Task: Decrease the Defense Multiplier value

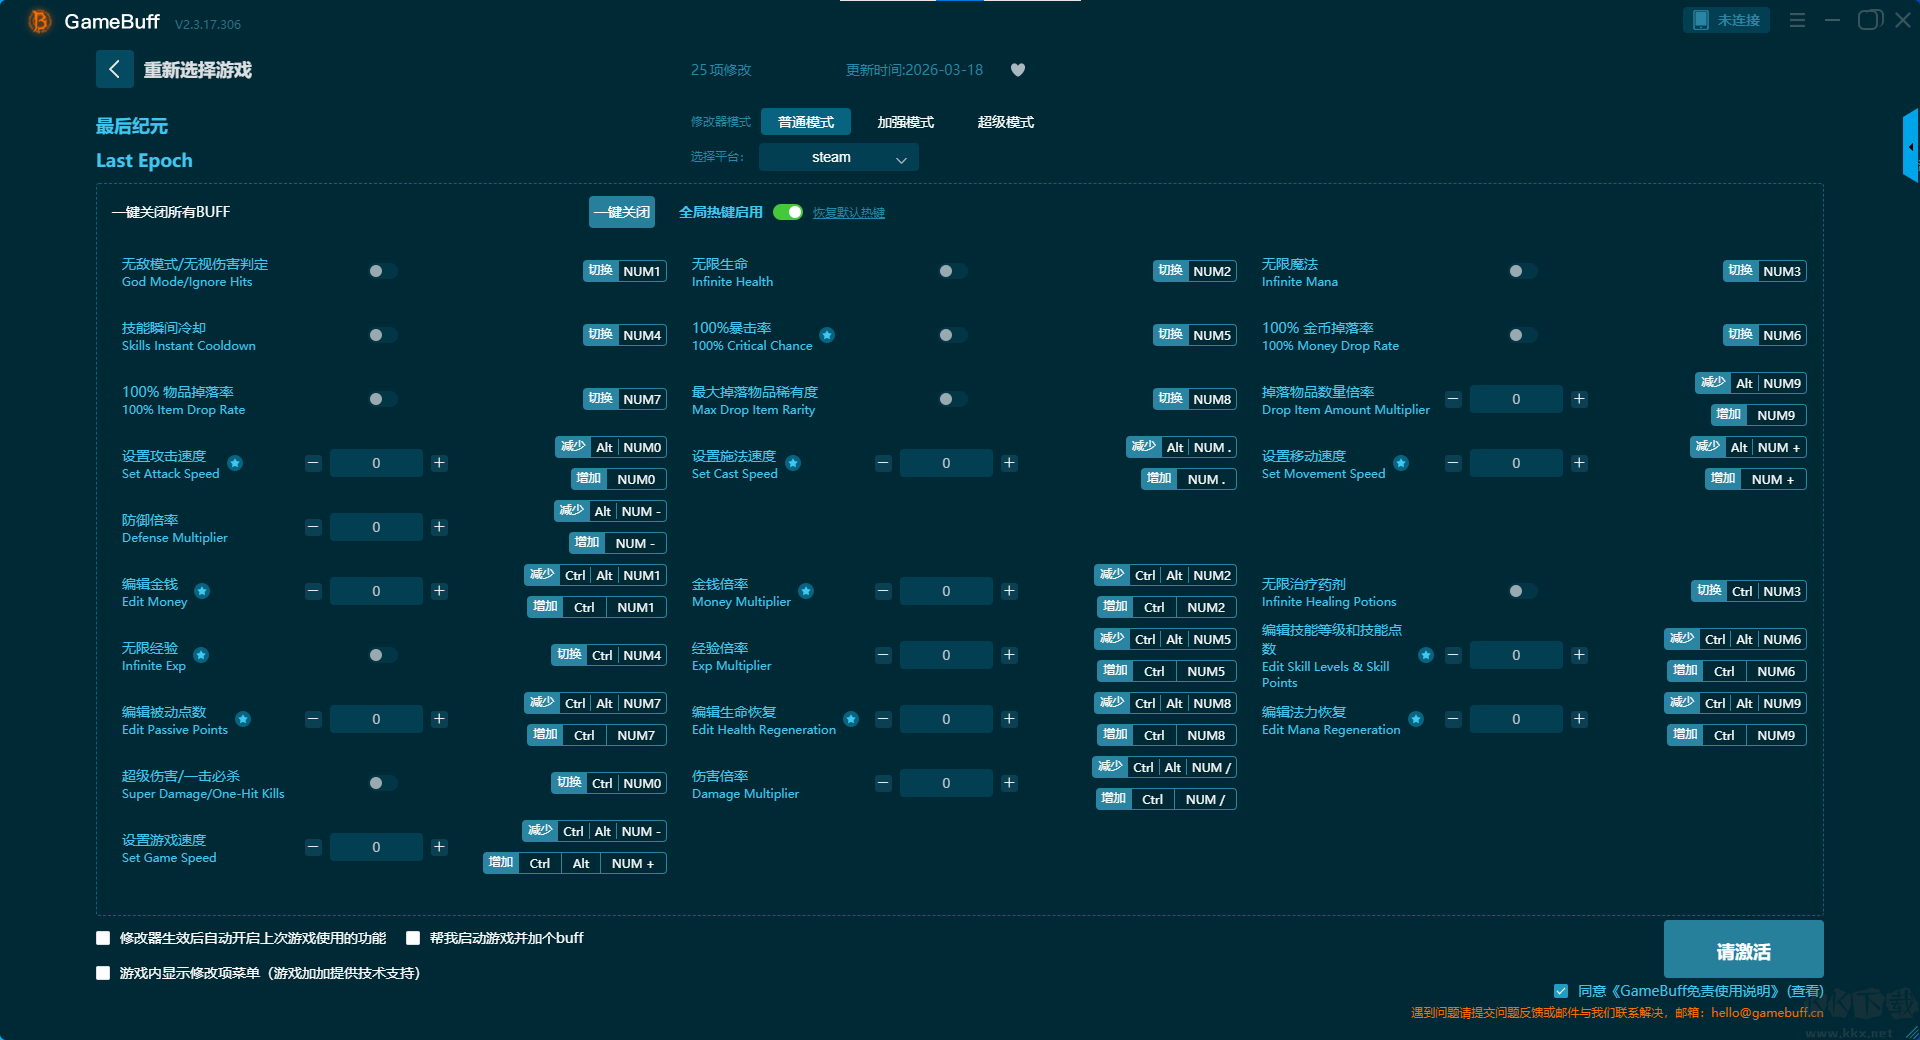Action: [313, 527]
